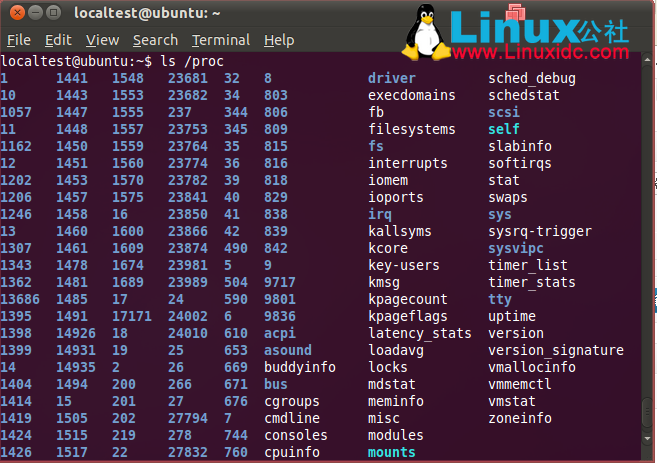657x463 pixels.
Task: Click the 'slabinfo' entry
Action: pyautogui.click(x=520, y=146)
